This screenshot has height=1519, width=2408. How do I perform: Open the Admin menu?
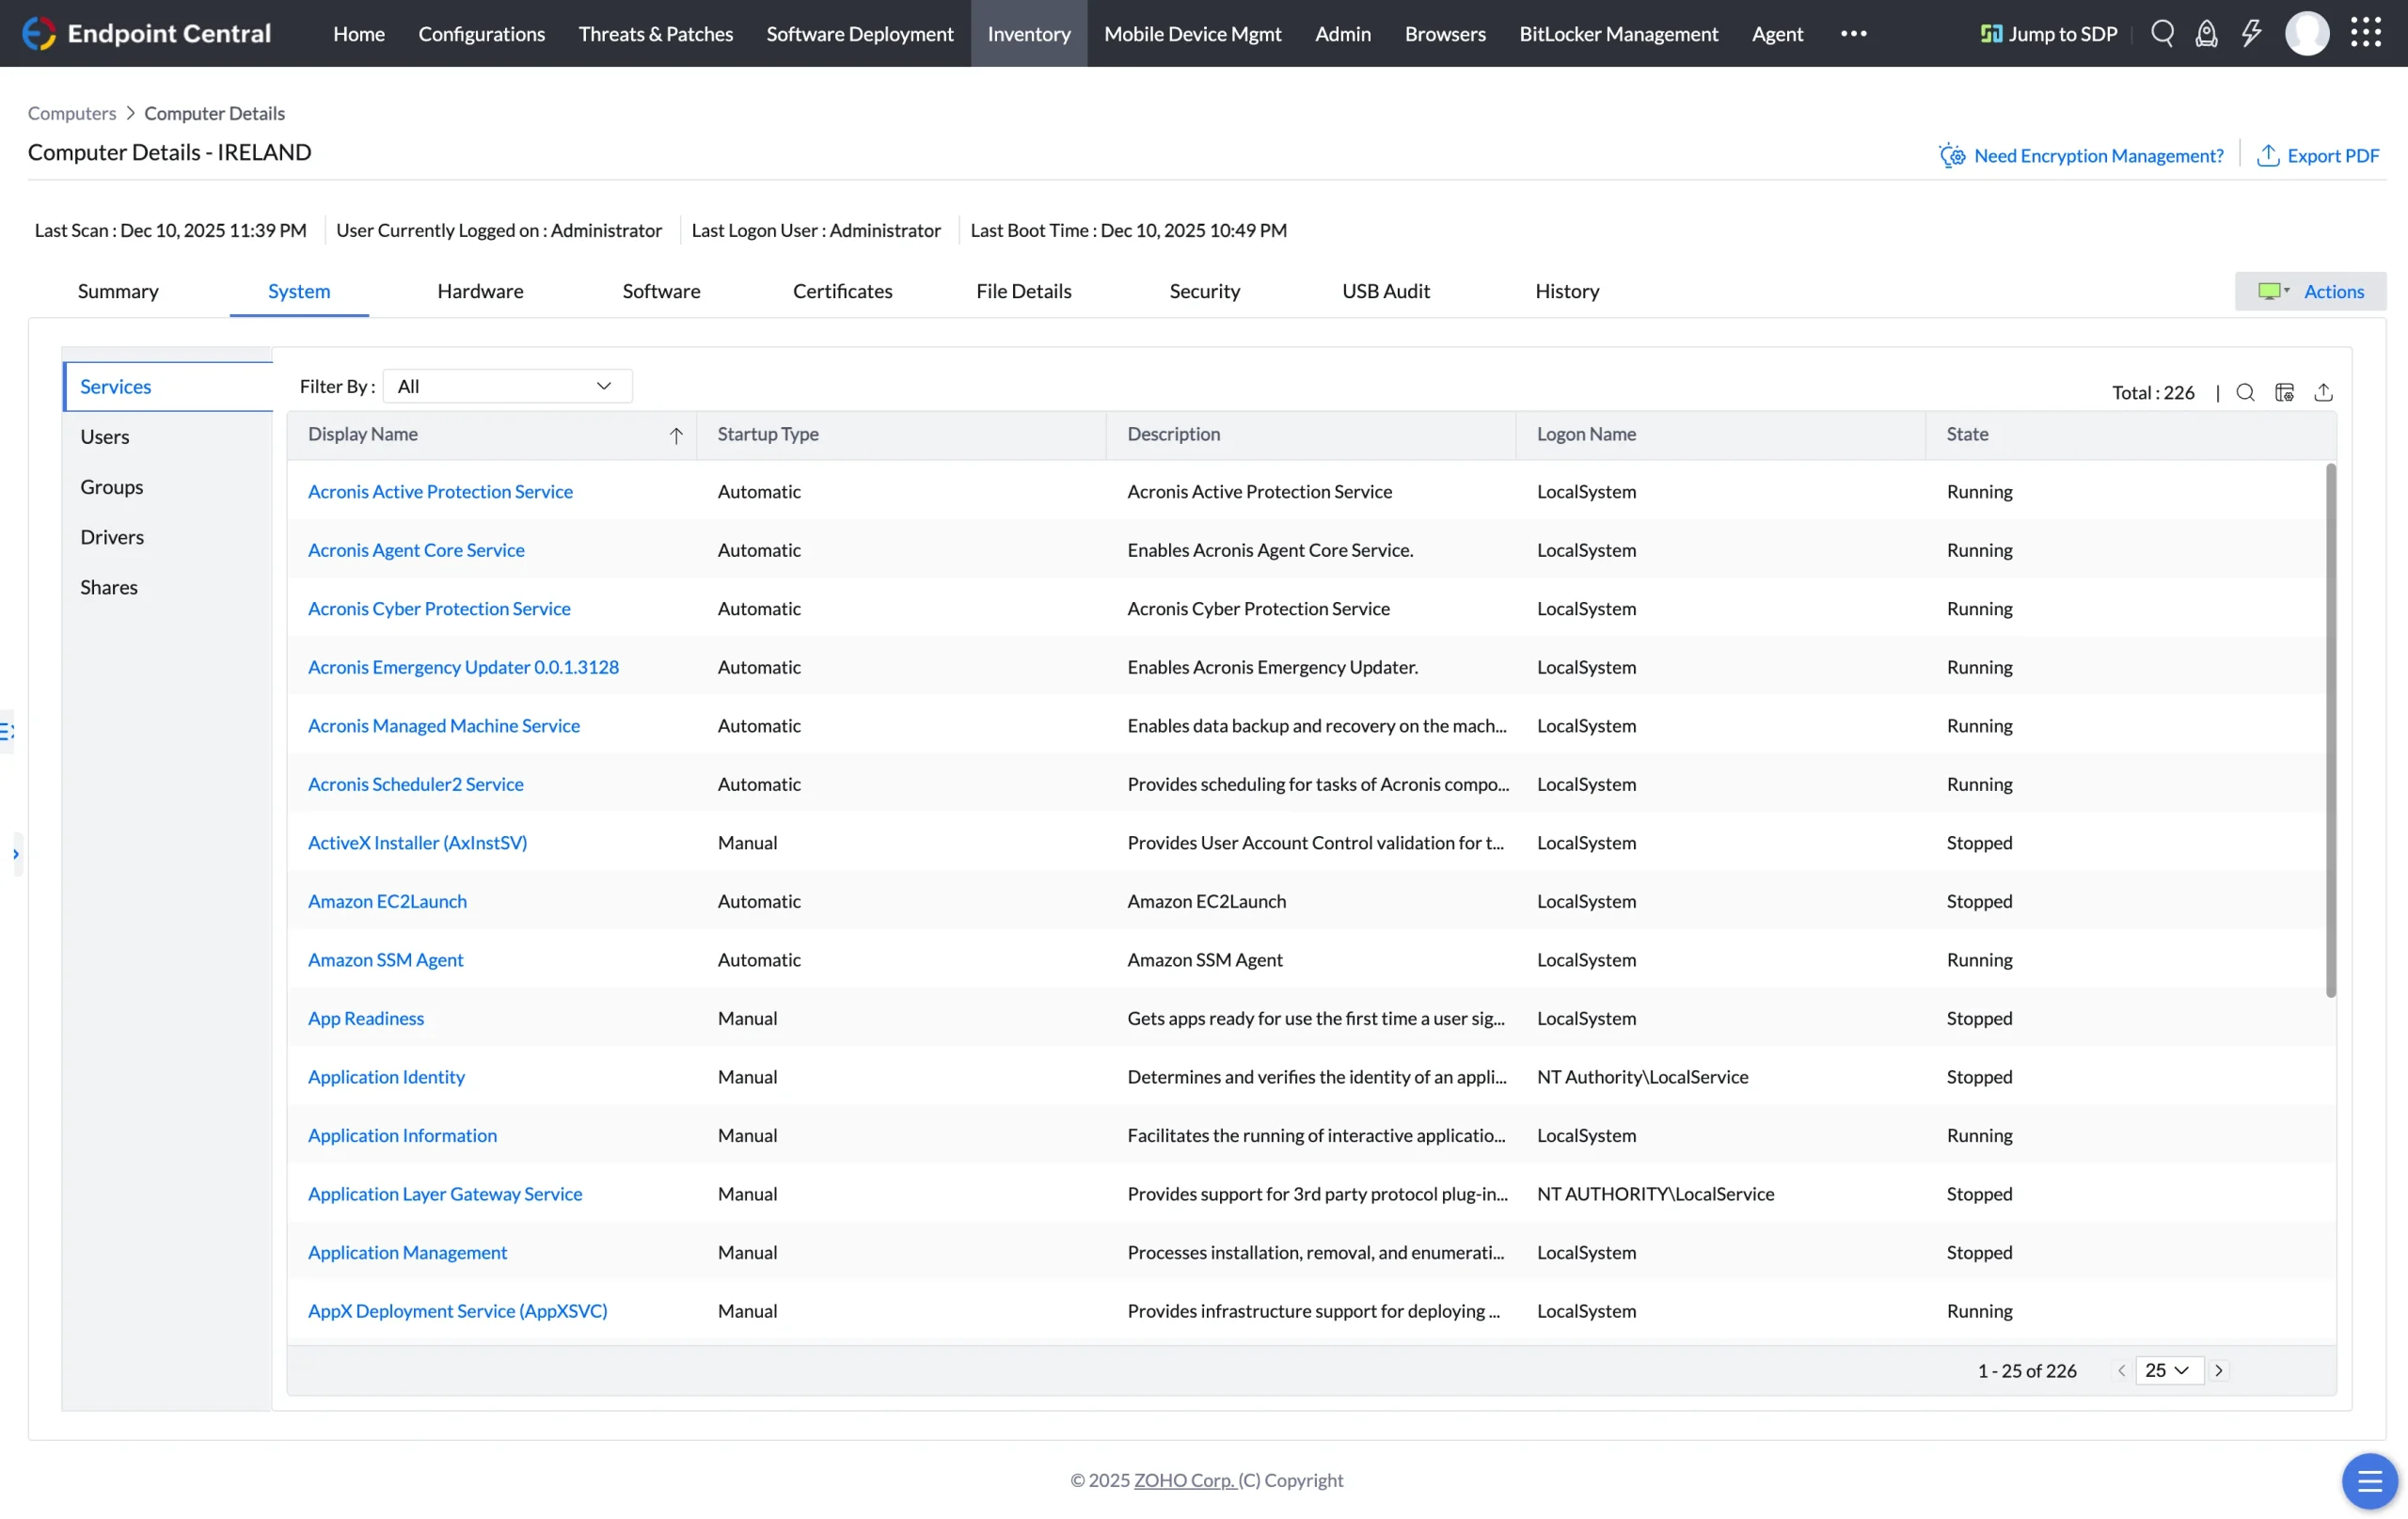click(1342, 33)
